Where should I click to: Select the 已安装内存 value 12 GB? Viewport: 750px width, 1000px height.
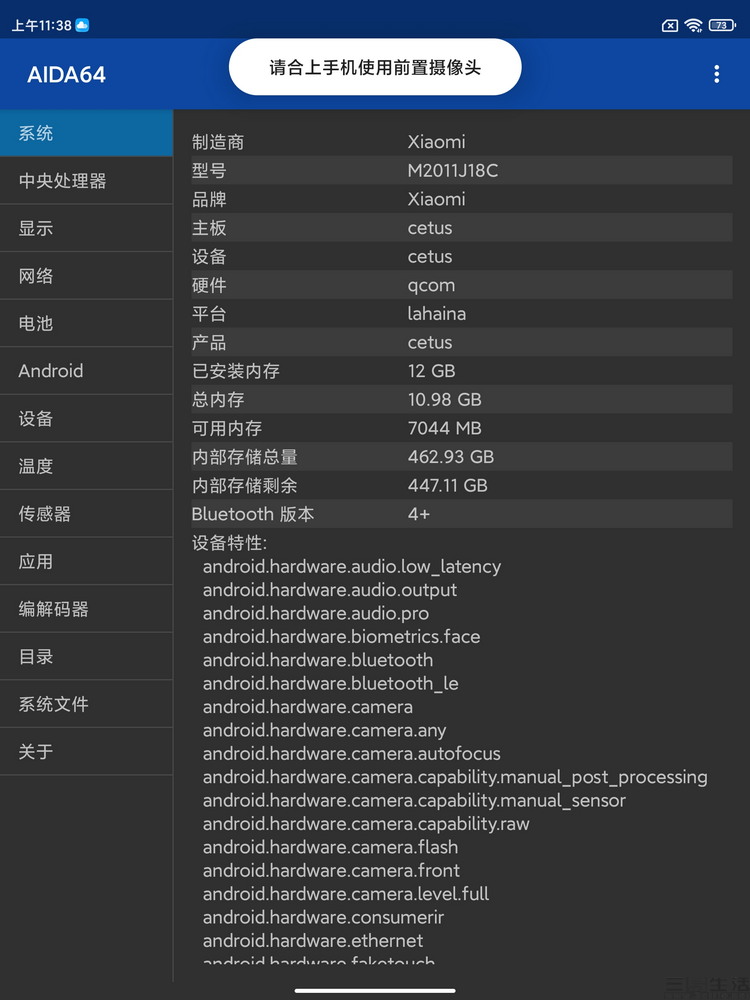(x=431, y=371)
